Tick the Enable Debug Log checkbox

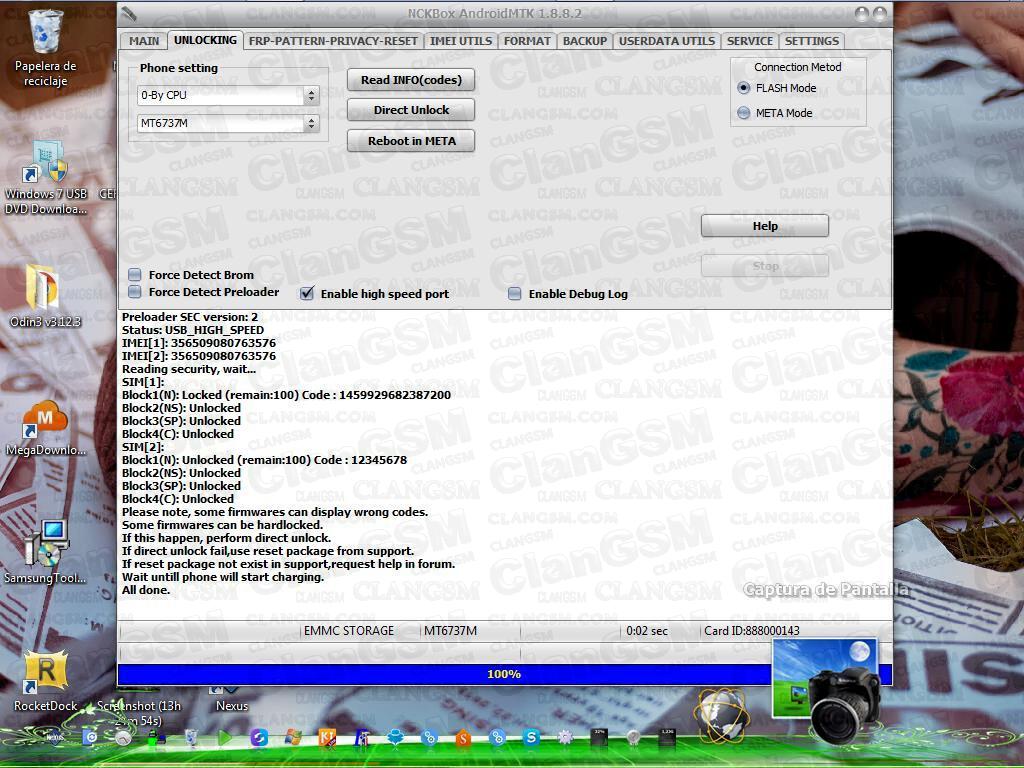(515, 294)
